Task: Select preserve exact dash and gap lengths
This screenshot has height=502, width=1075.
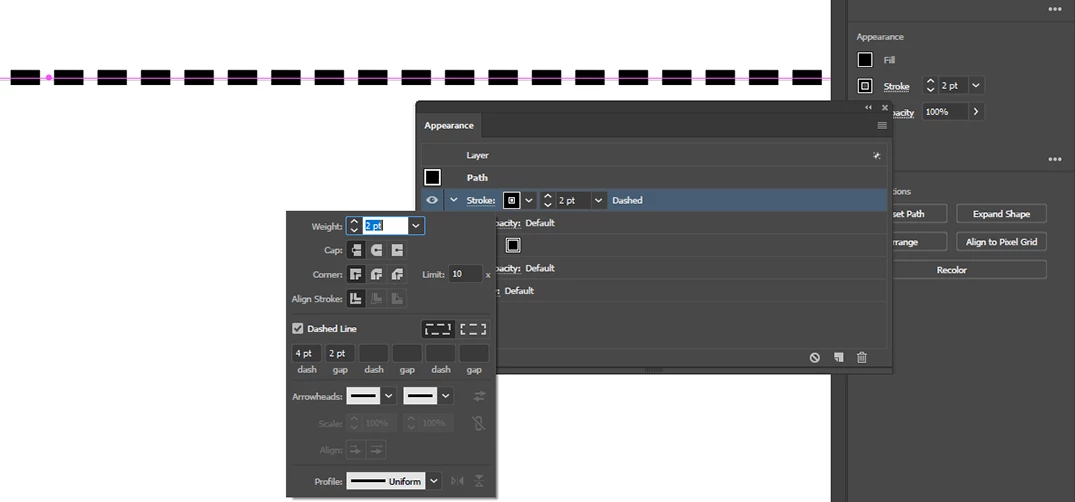Action: click(x=438, y=329)
